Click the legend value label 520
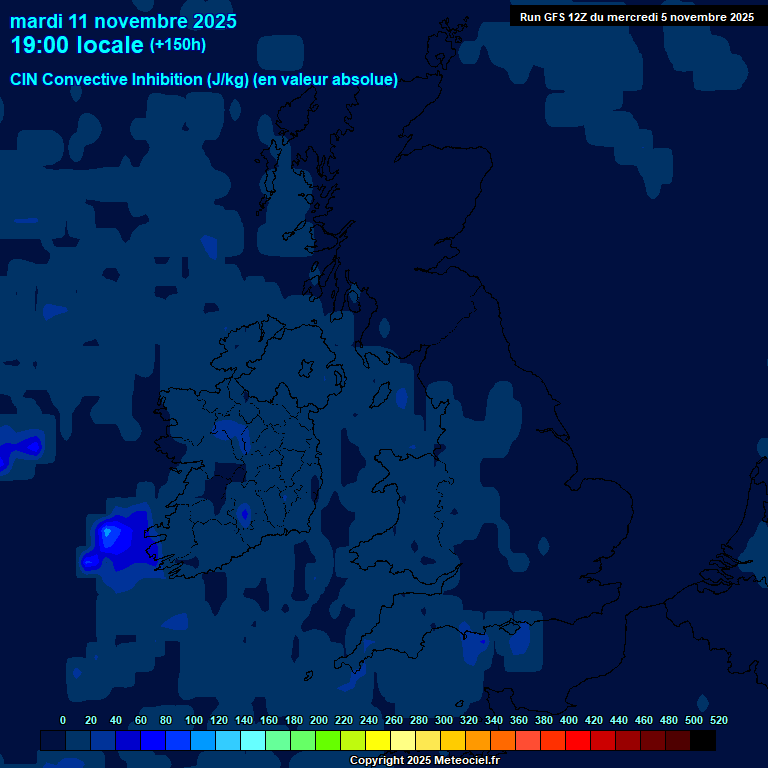768x768 pixels. [x=718, y=720]
